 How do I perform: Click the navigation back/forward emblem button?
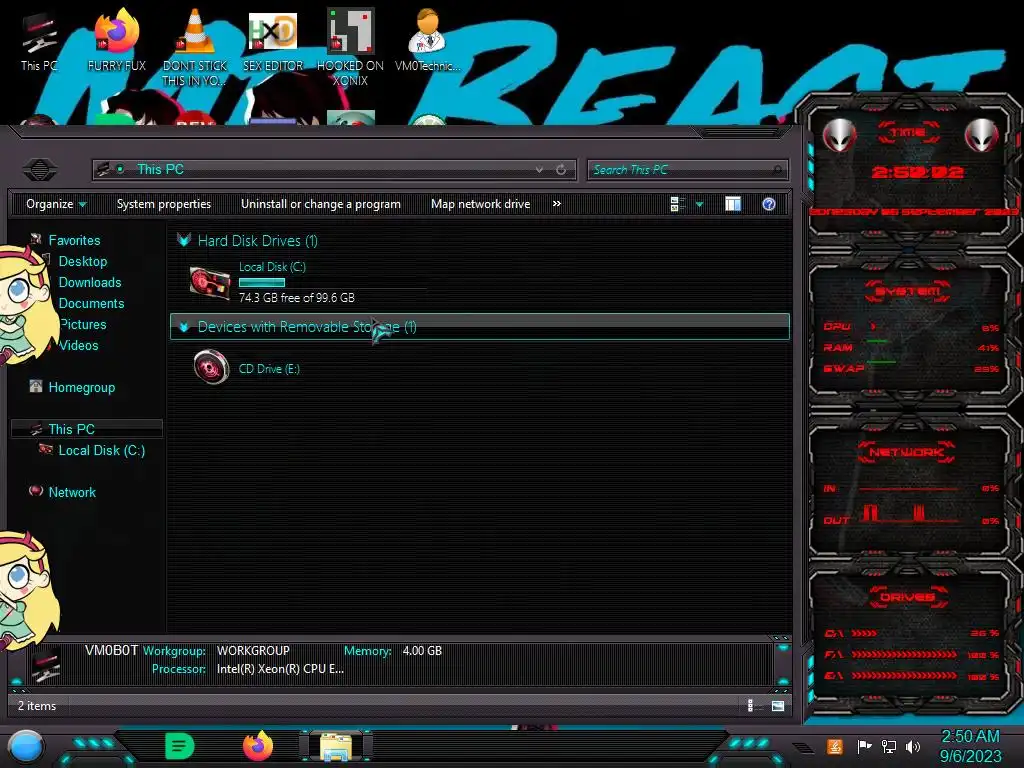click(40, 170)
